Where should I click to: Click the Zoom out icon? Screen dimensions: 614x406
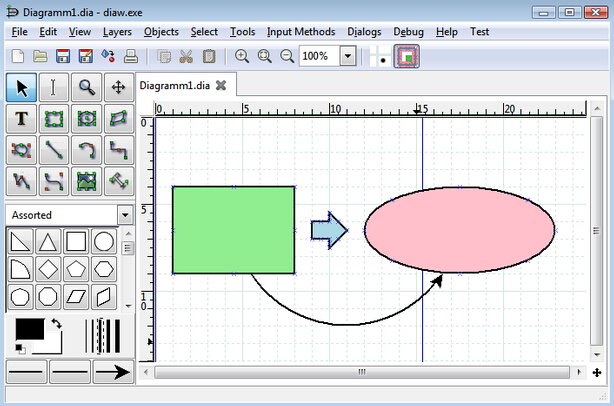[x=287, y=56]
